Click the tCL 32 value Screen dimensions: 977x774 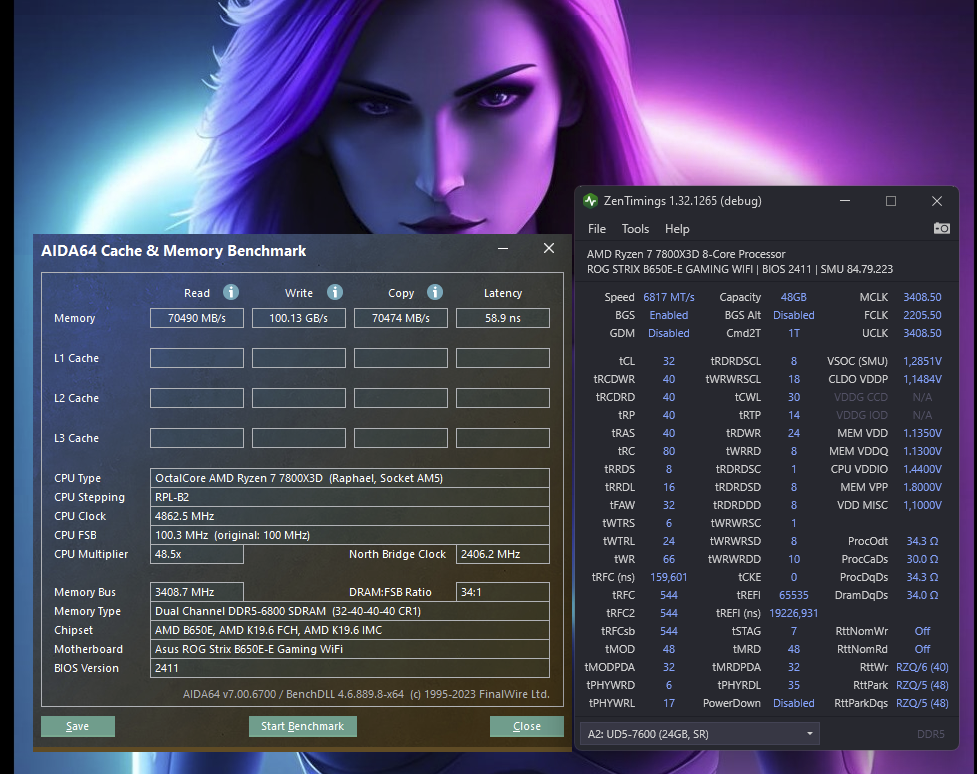point(669,361)
